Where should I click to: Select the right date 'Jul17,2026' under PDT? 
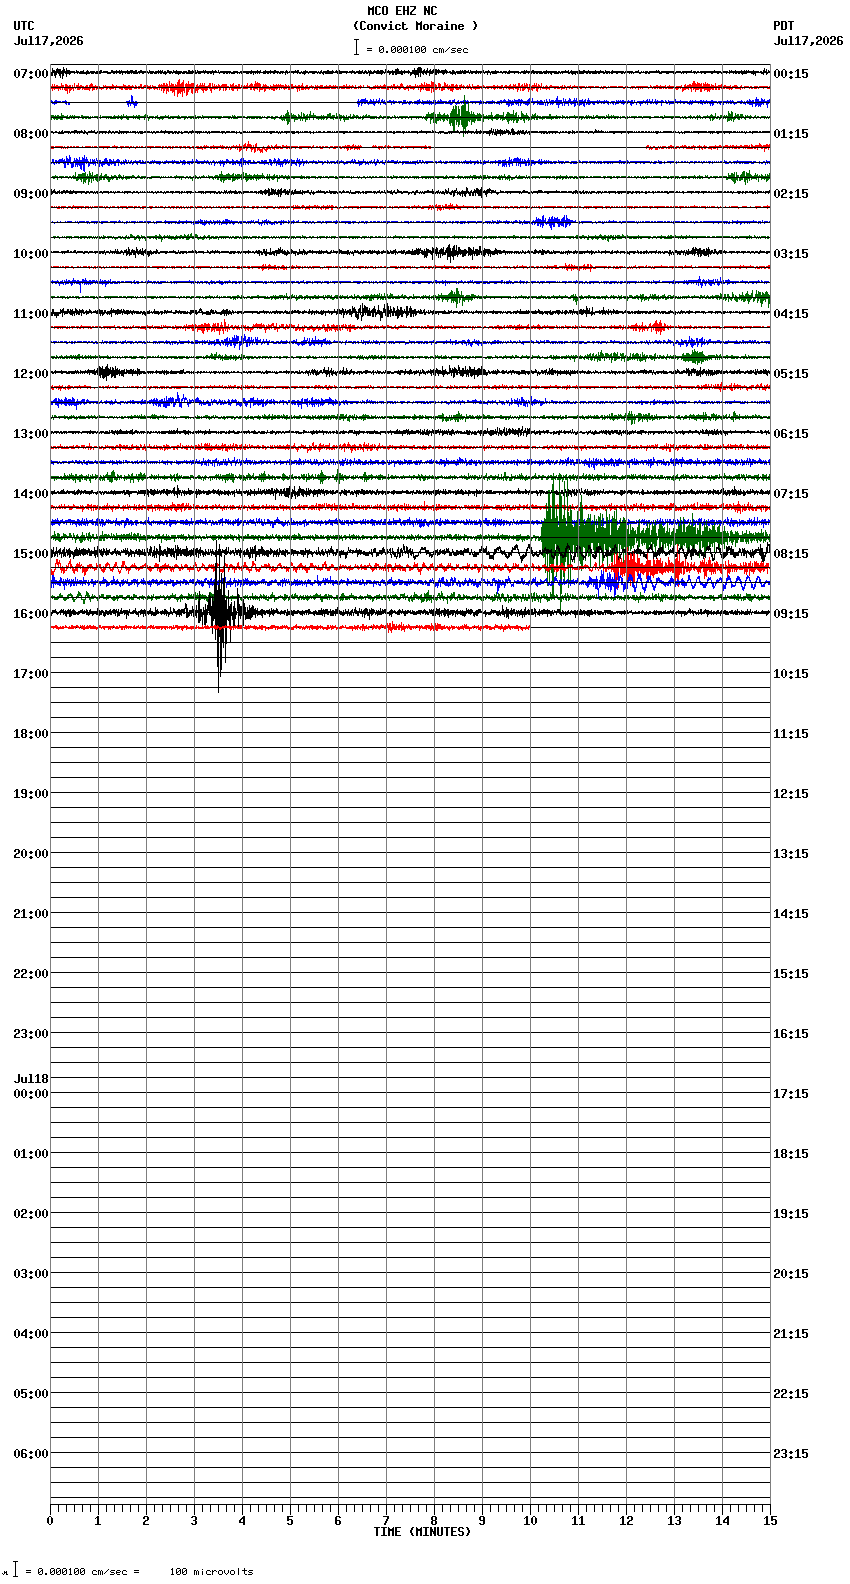[808, 41]
